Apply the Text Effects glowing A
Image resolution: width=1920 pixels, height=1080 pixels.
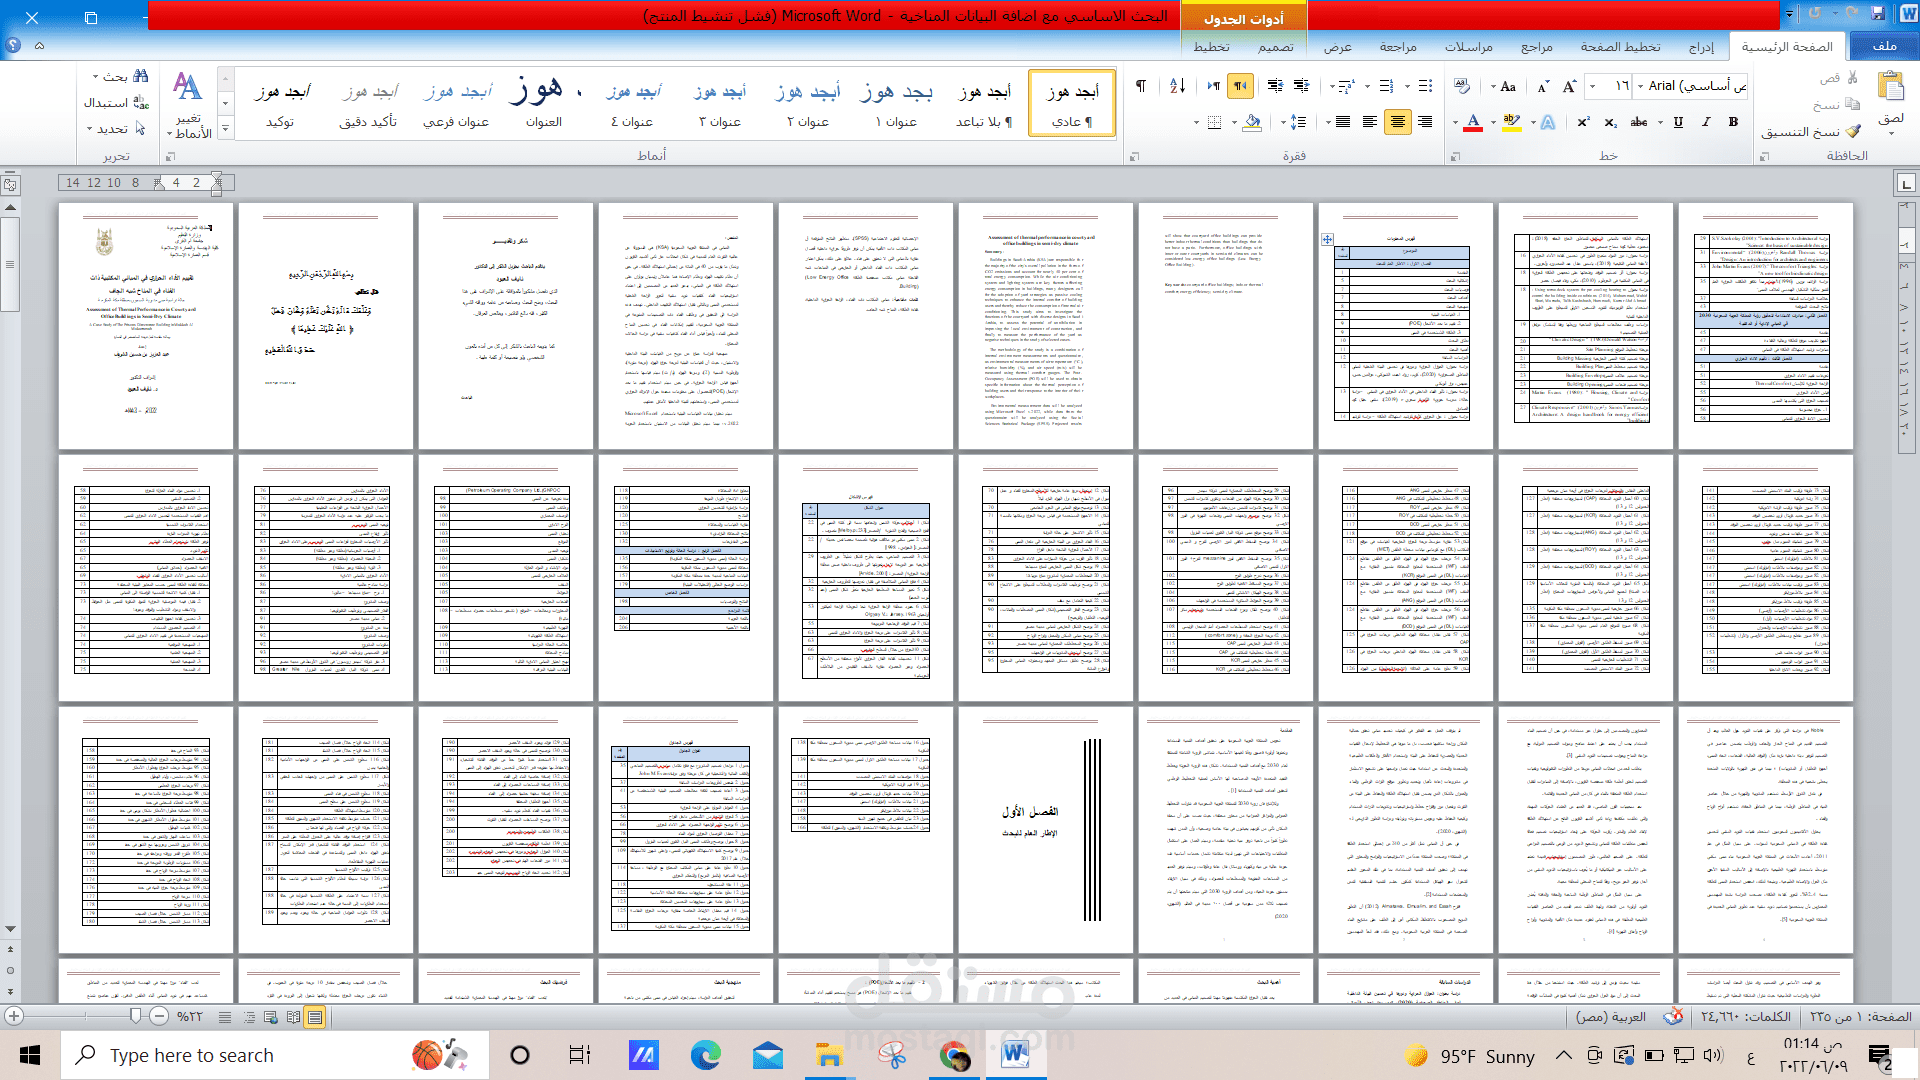pos(1548,122)
